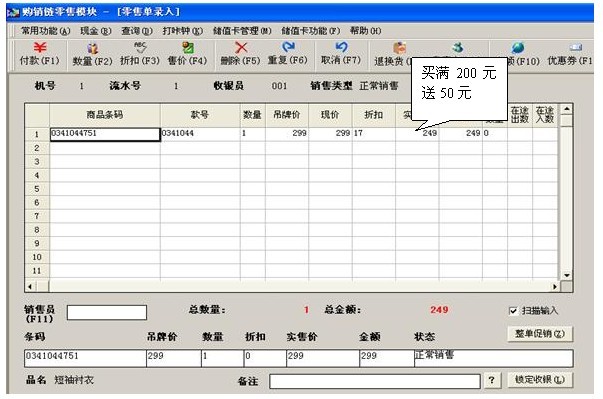Open the 查询 (Q) menu
603x399 pixels.
pyautogui.click(x=137, y=31)
